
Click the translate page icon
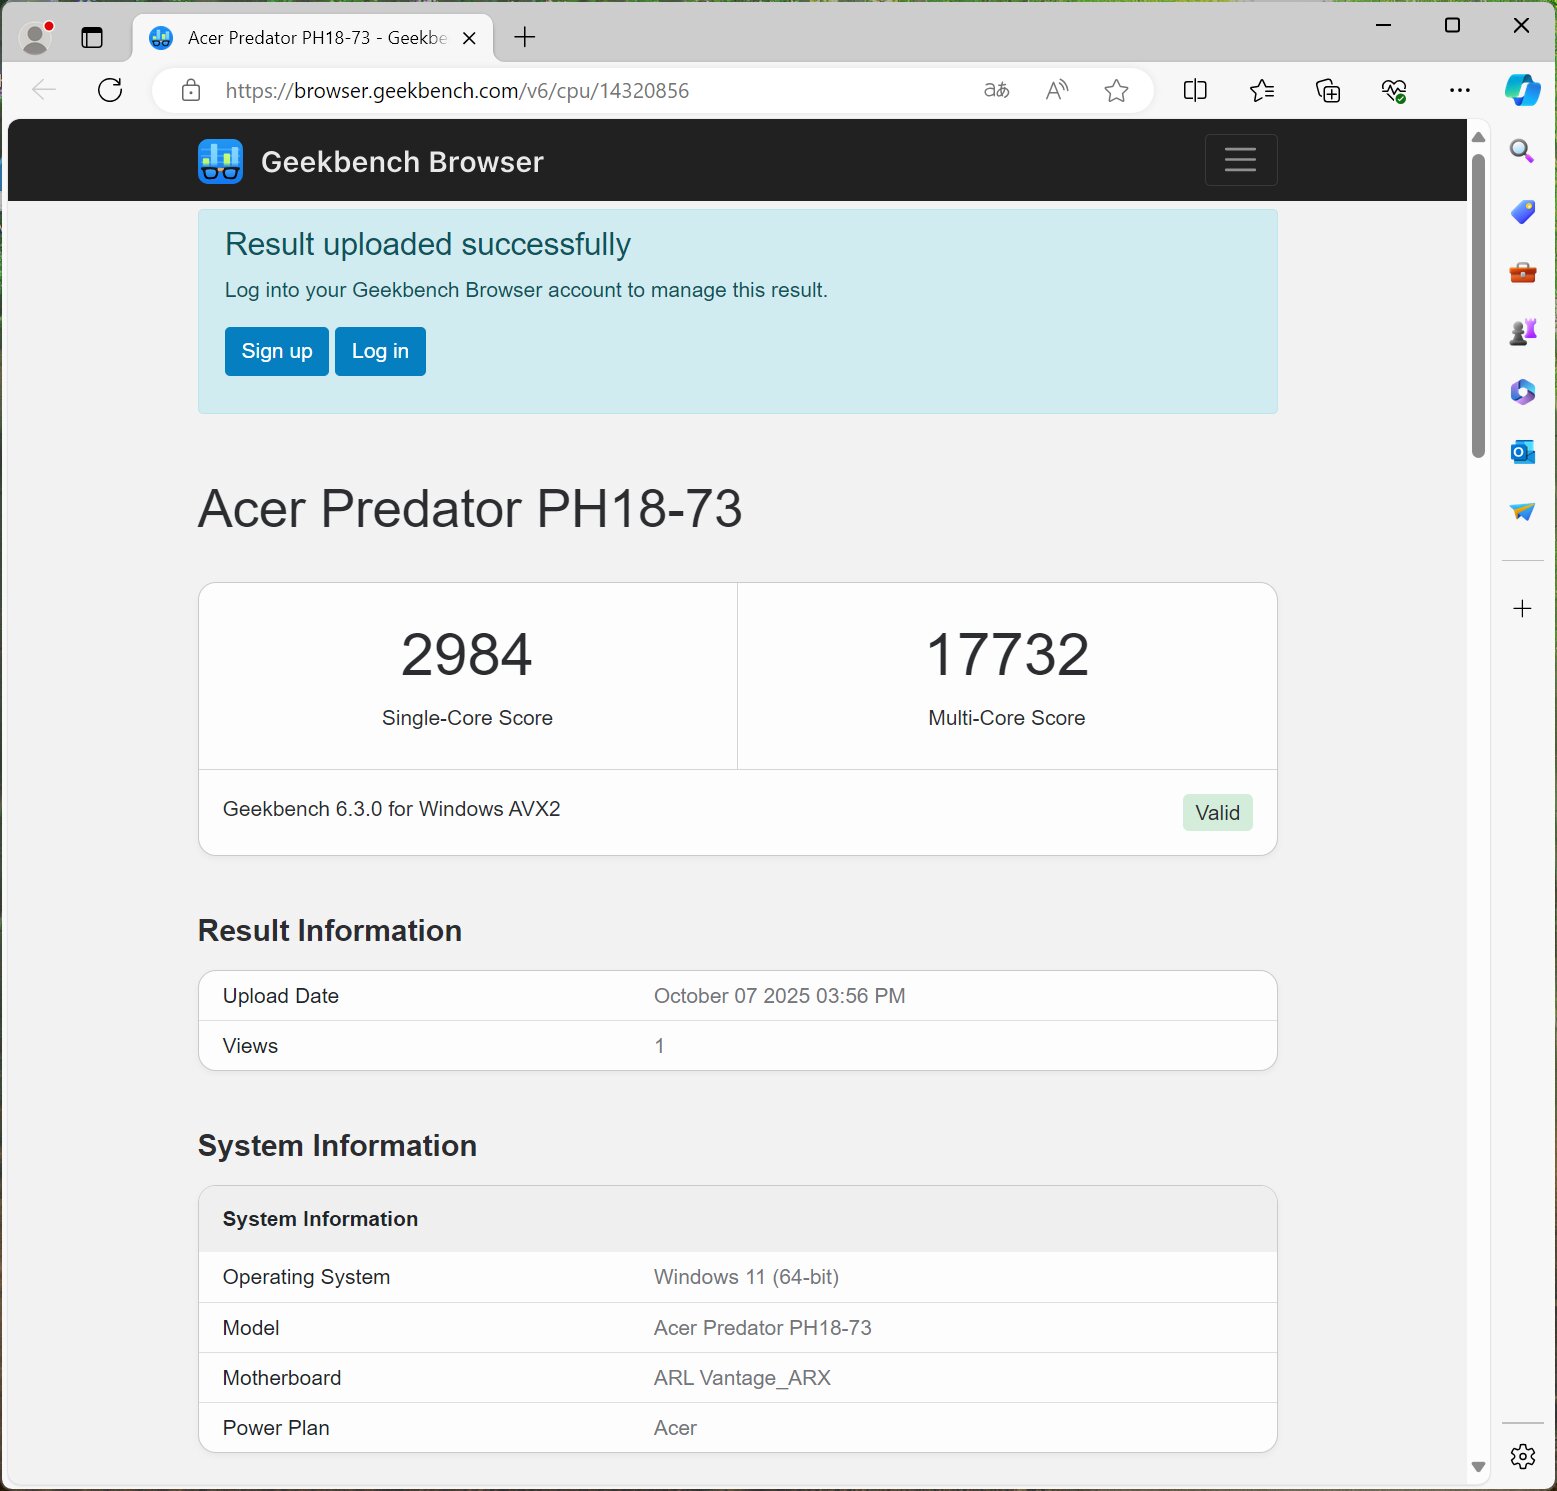click(x=996, y=91)
